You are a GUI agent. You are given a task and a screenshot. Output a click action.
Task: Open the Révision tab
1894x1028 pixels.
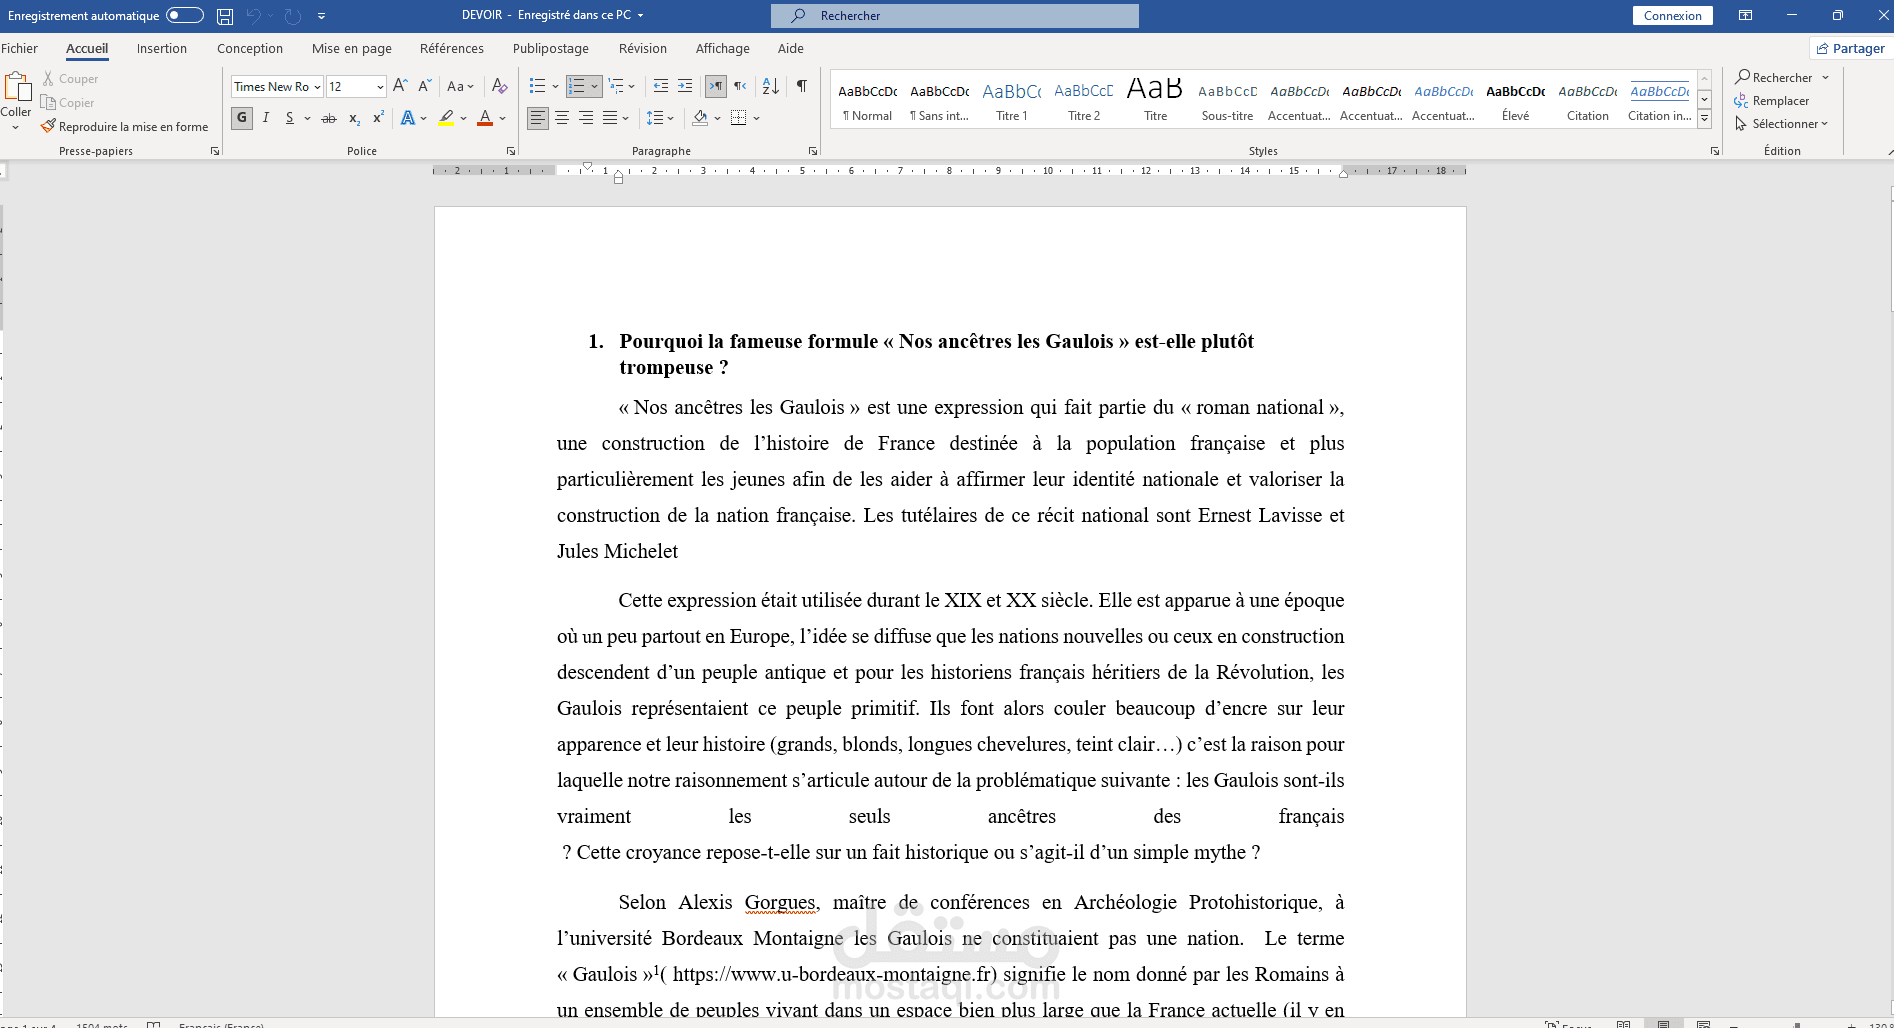(643, 48)
